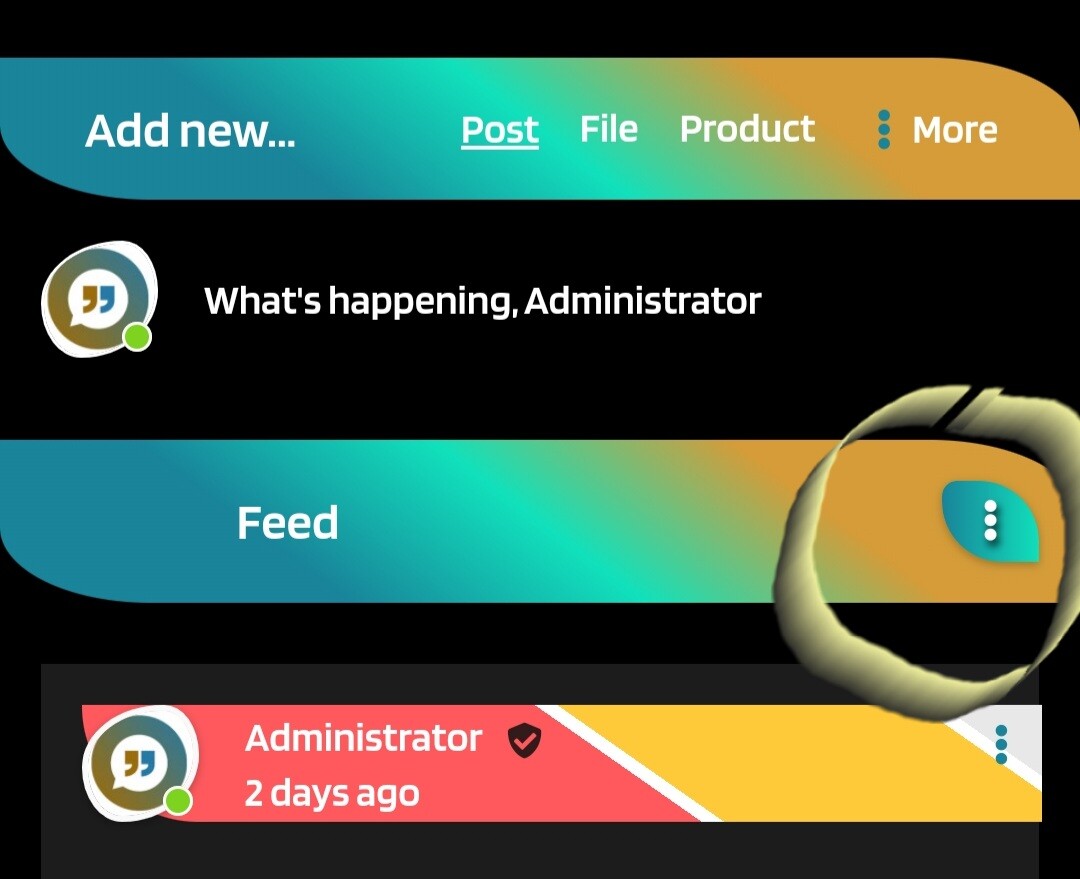Click the teal leaf-shaped Feed menu button
Viewport: 1080px width, 879px height.
(x=990, y=521)
